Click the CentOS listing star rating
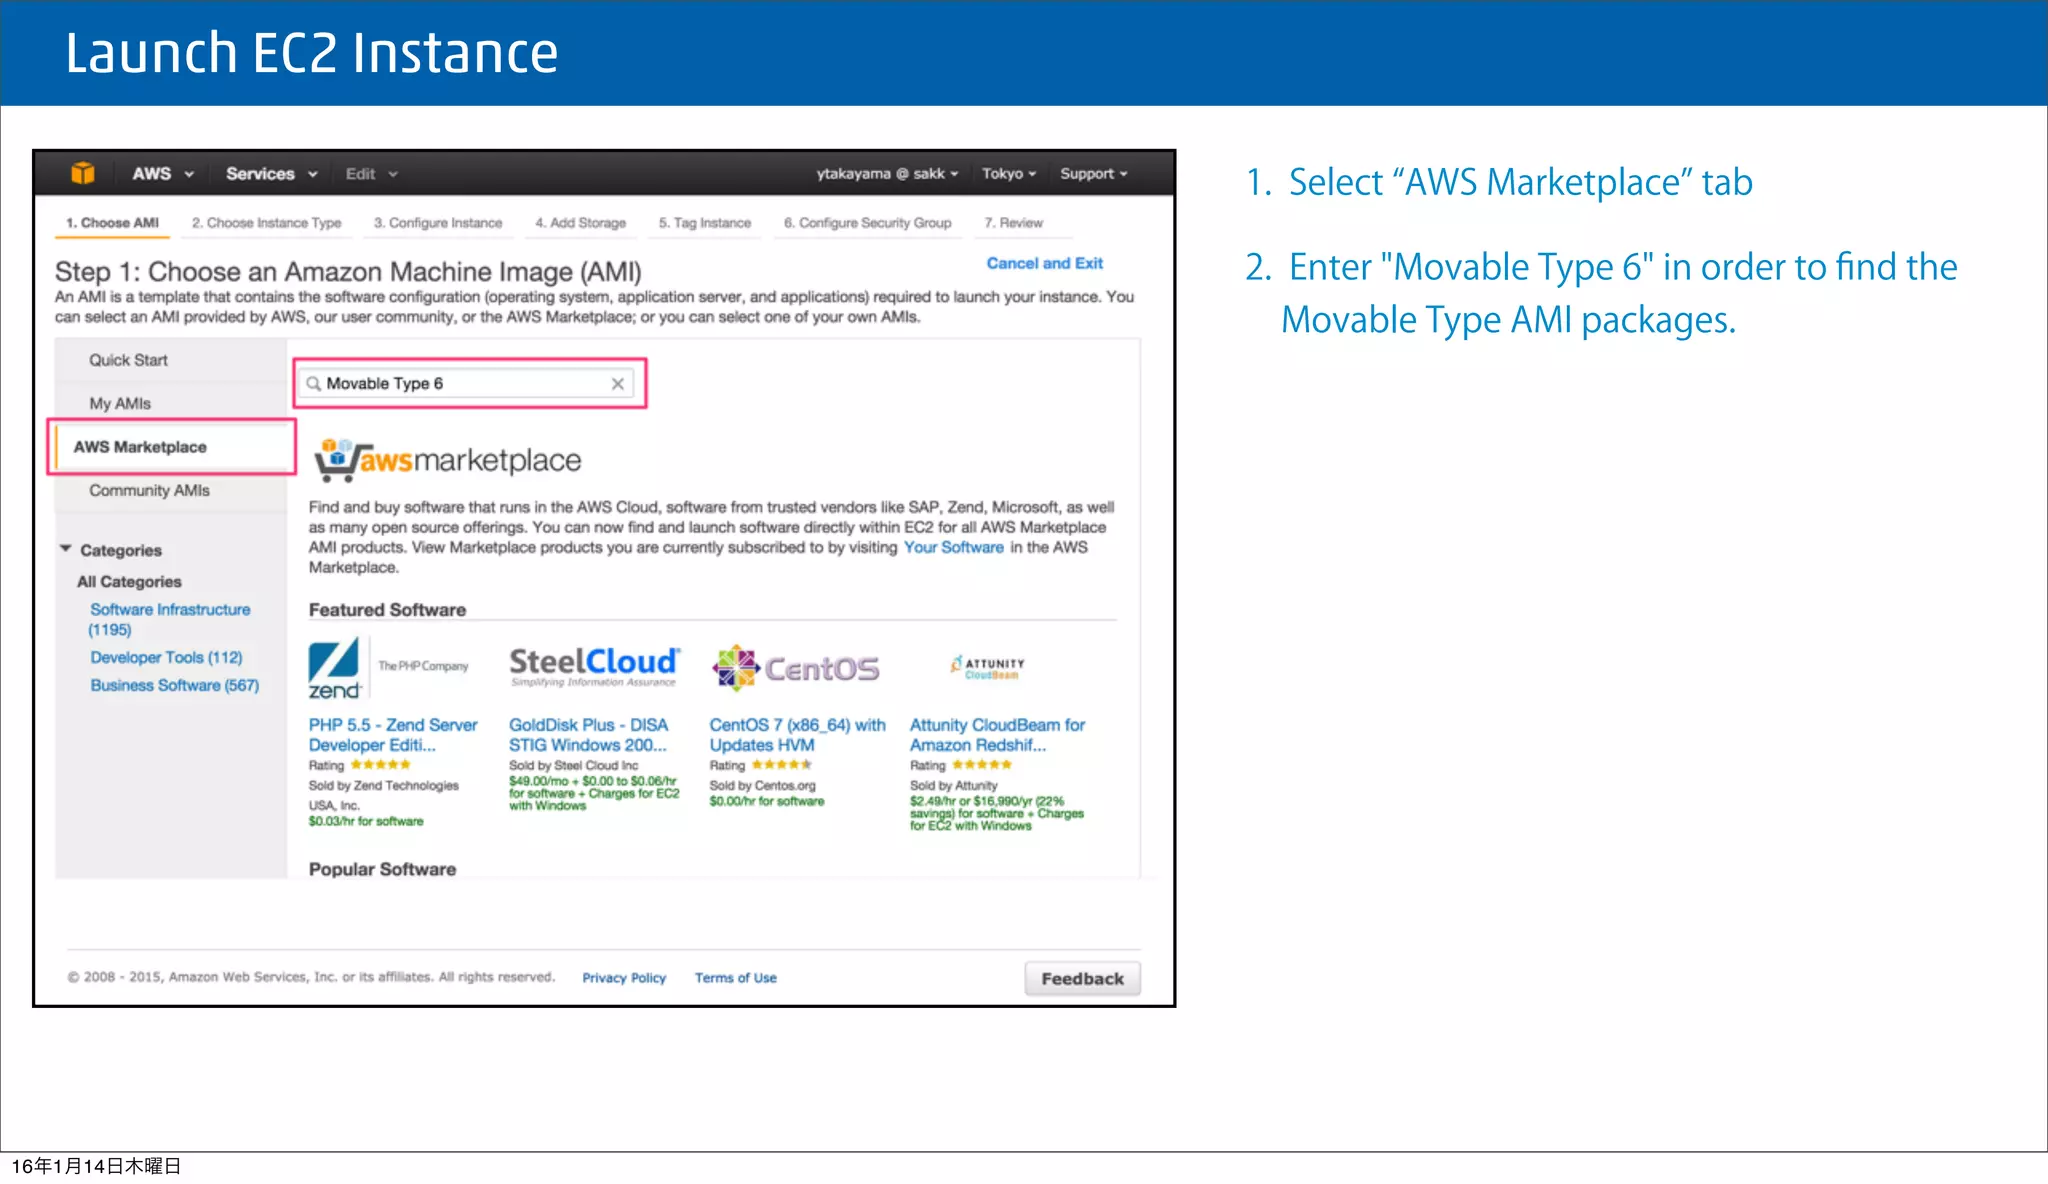Image resolution: width=2048 pixels, height=1184 pixels. pos(781,765)
